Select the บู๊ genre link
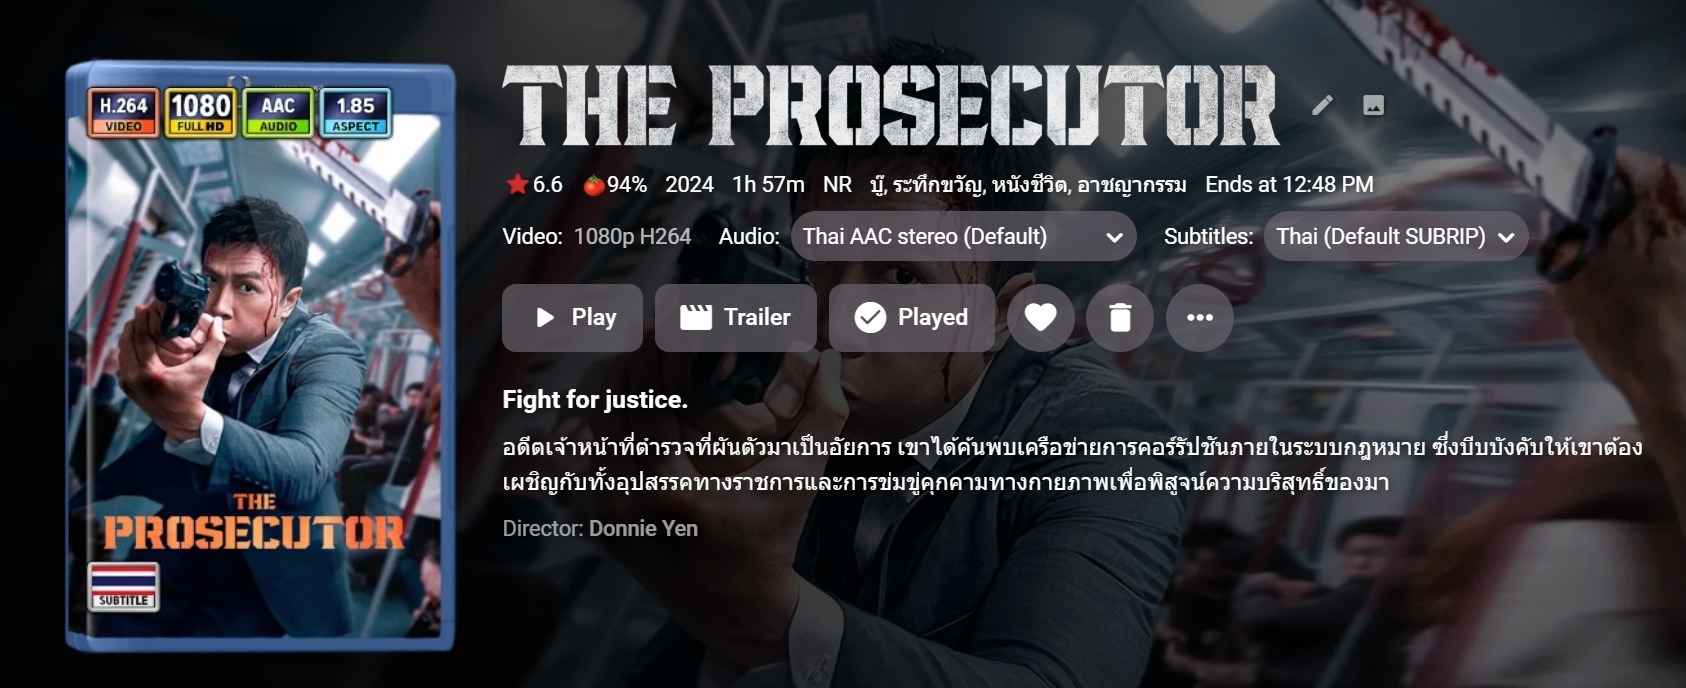Viewport: 1686px width, 688px height. click(877, 185)
